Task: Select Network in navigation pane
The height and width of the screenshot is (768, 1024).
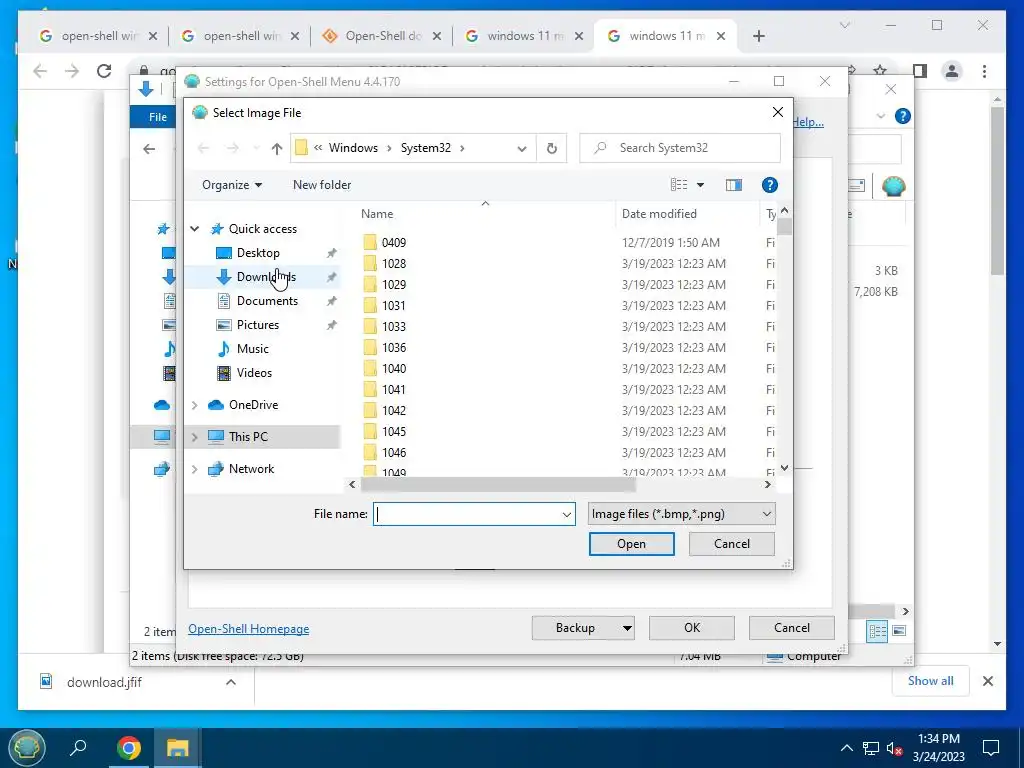Action: (x=251, y=469)
